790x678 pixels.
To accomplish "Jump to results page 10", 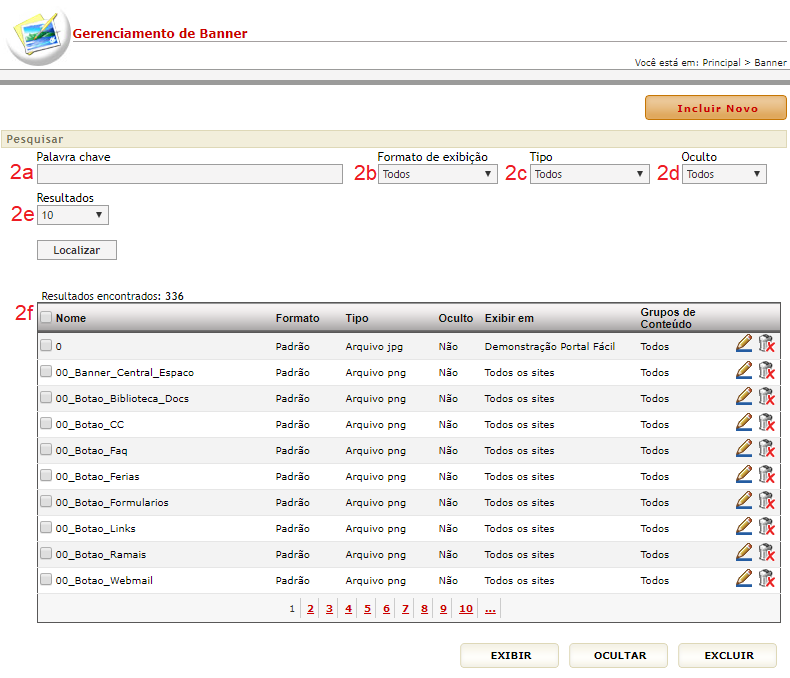I will (x=466, y=608).
